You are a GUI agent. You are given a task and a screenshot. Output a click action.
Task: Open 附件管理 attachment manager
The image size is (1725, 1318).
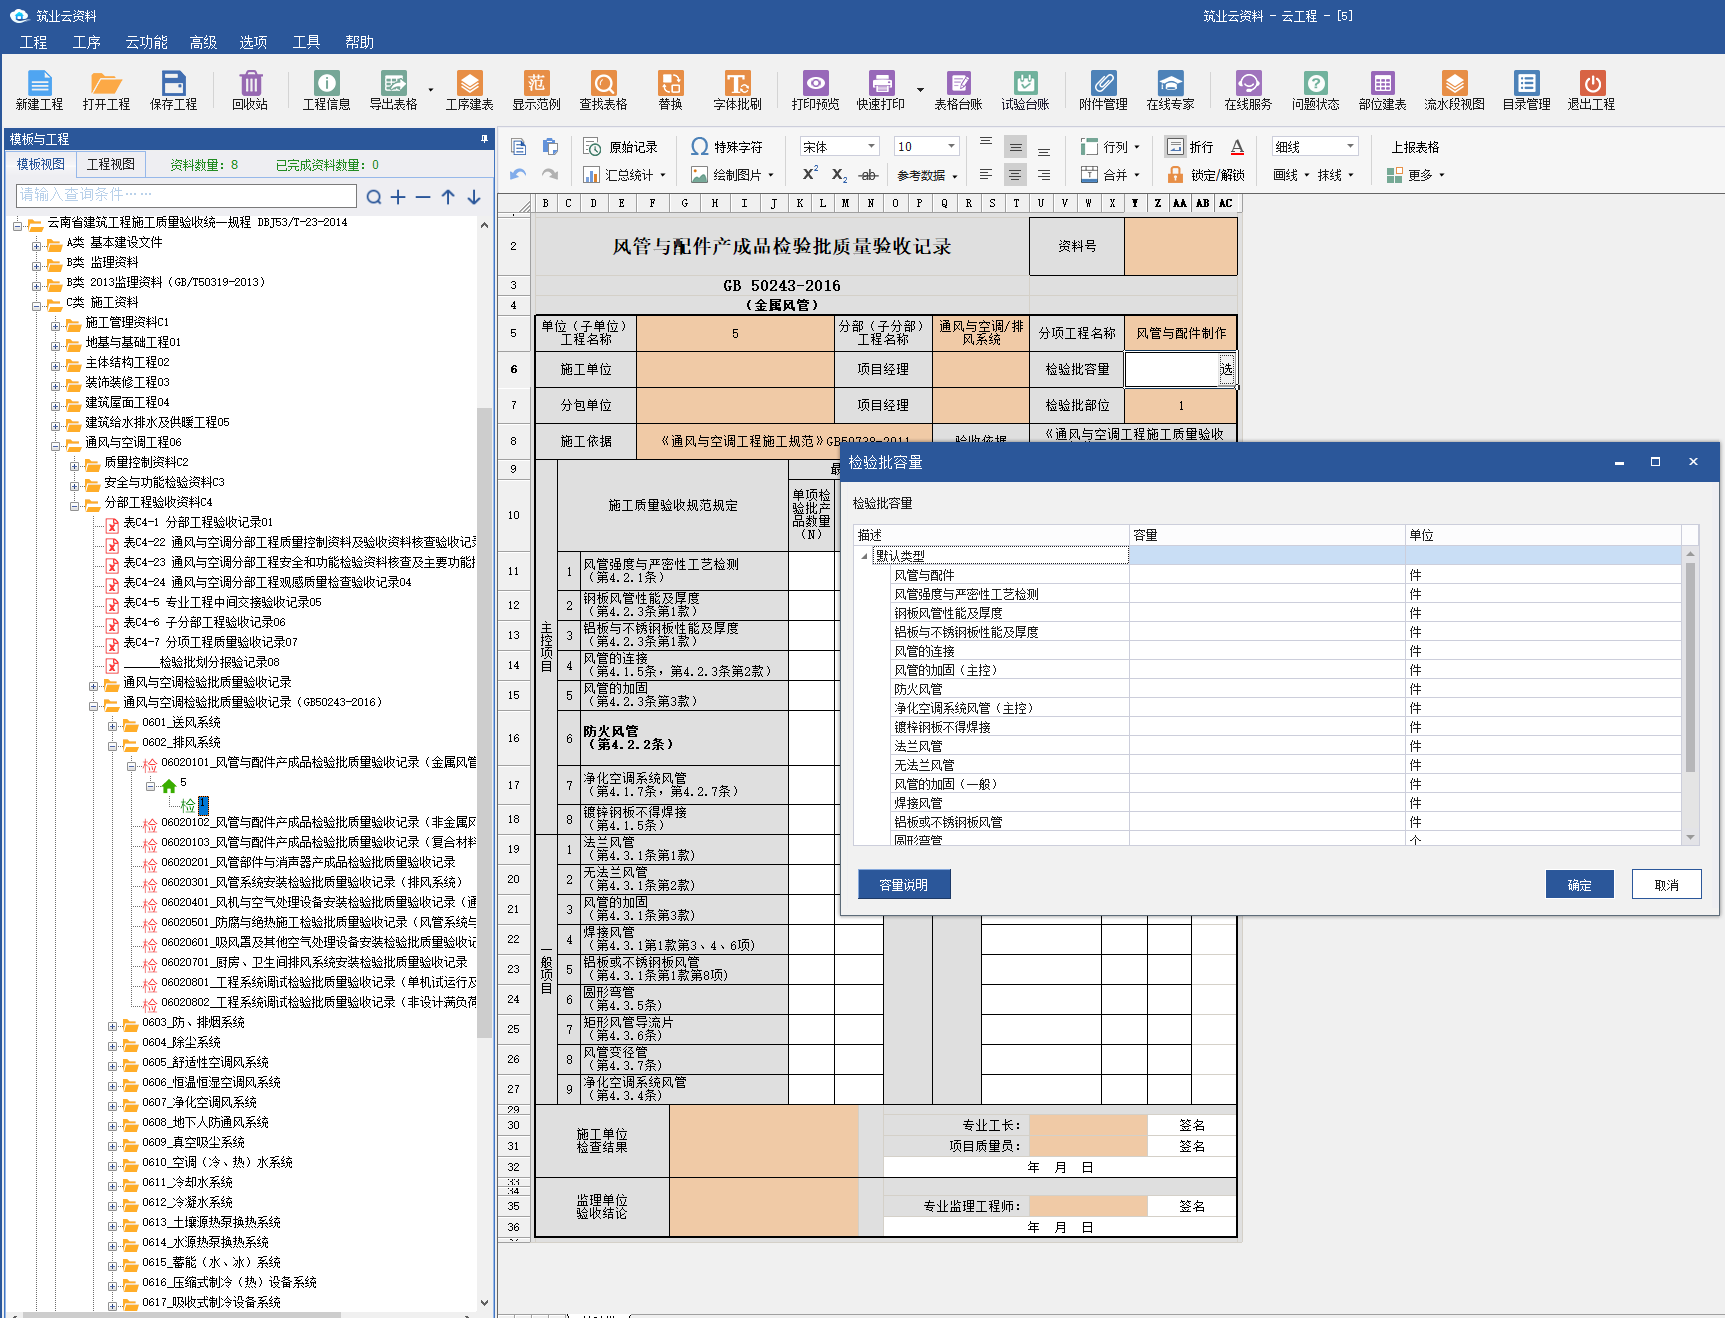[x=1103, y=90]
